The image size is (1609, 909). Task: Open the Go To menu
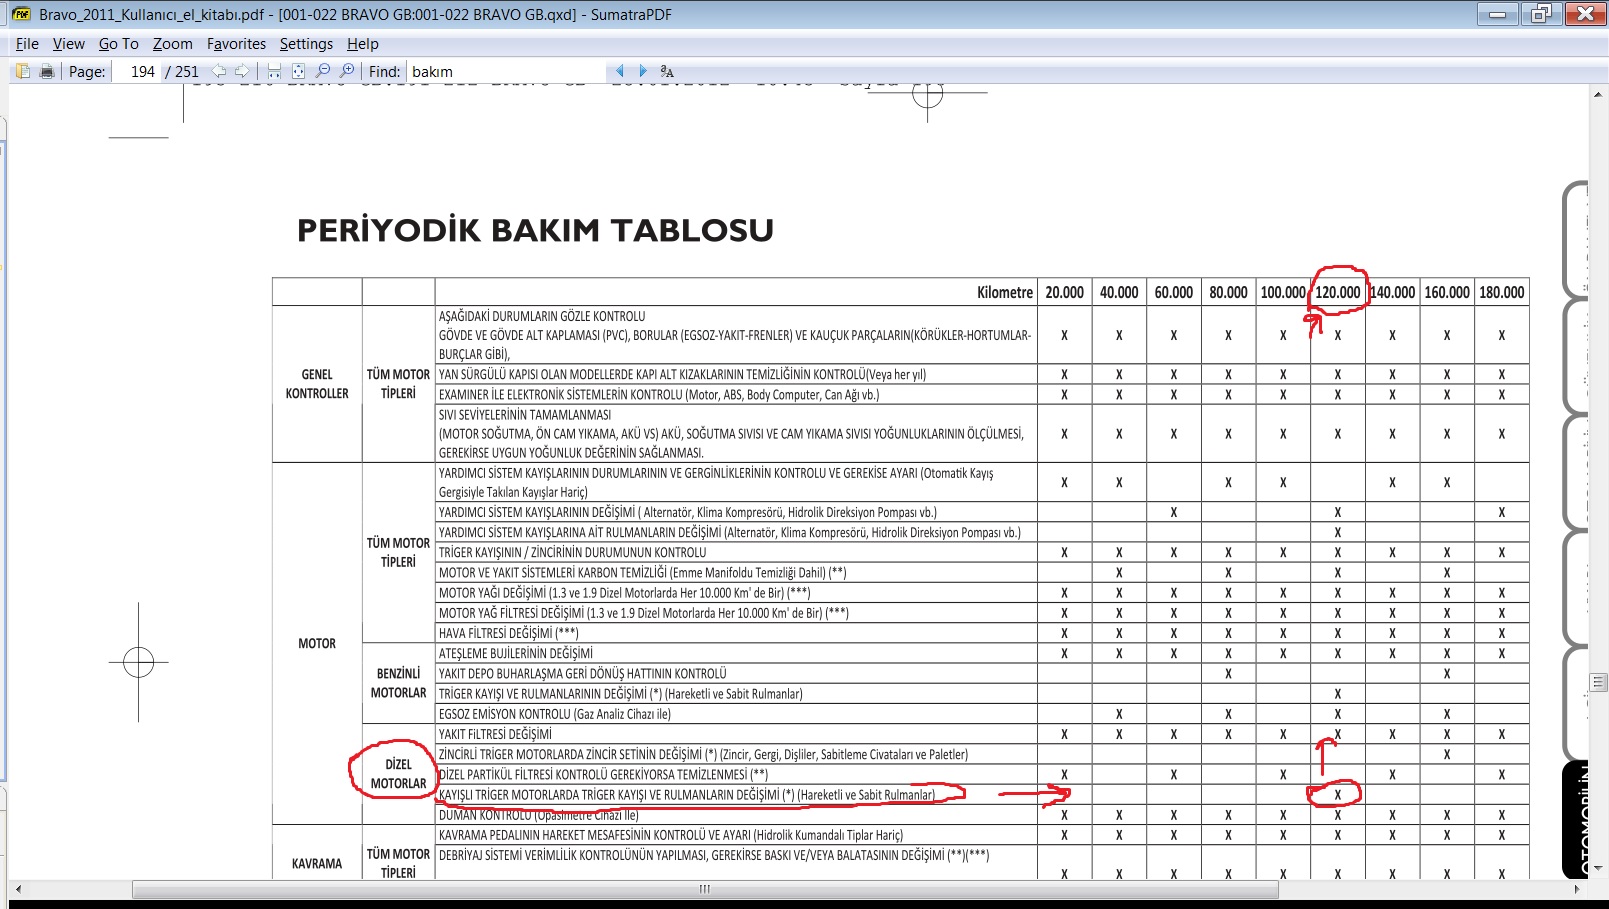click(118, 44)
